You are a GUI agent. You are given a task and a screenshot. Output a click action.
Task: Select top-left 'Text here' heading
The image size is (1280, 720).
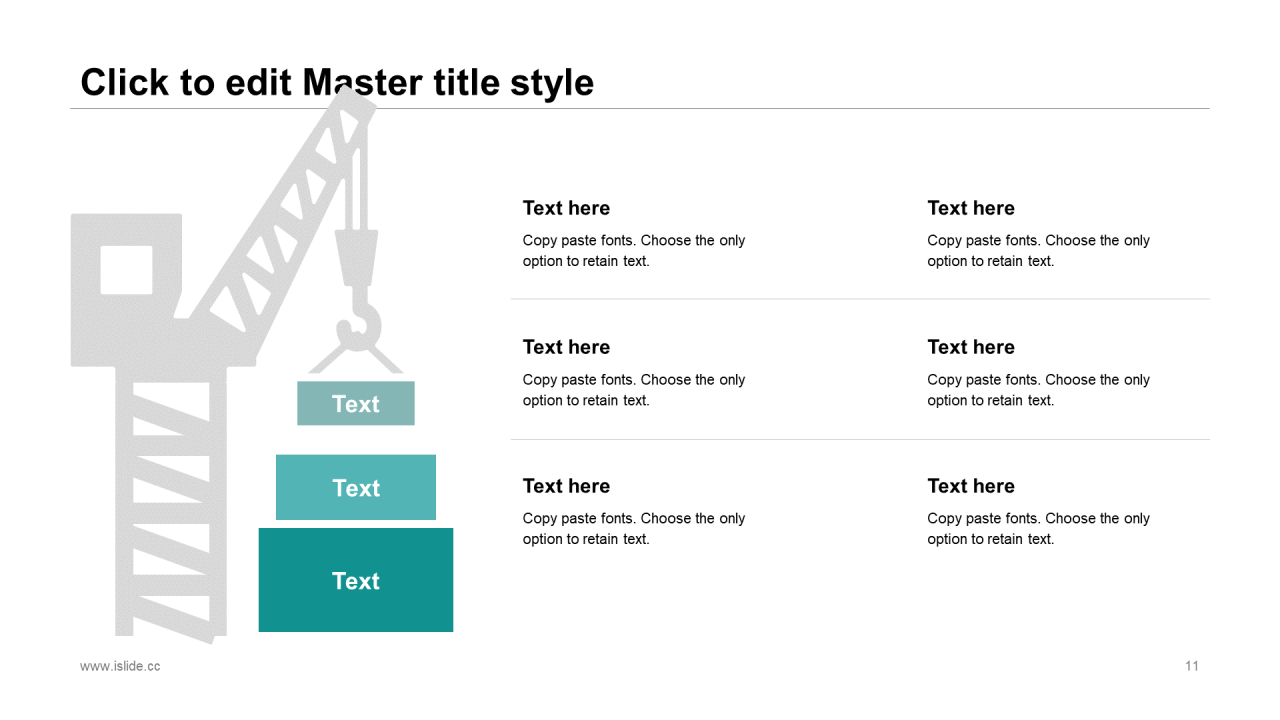click(x=566, y=208)
